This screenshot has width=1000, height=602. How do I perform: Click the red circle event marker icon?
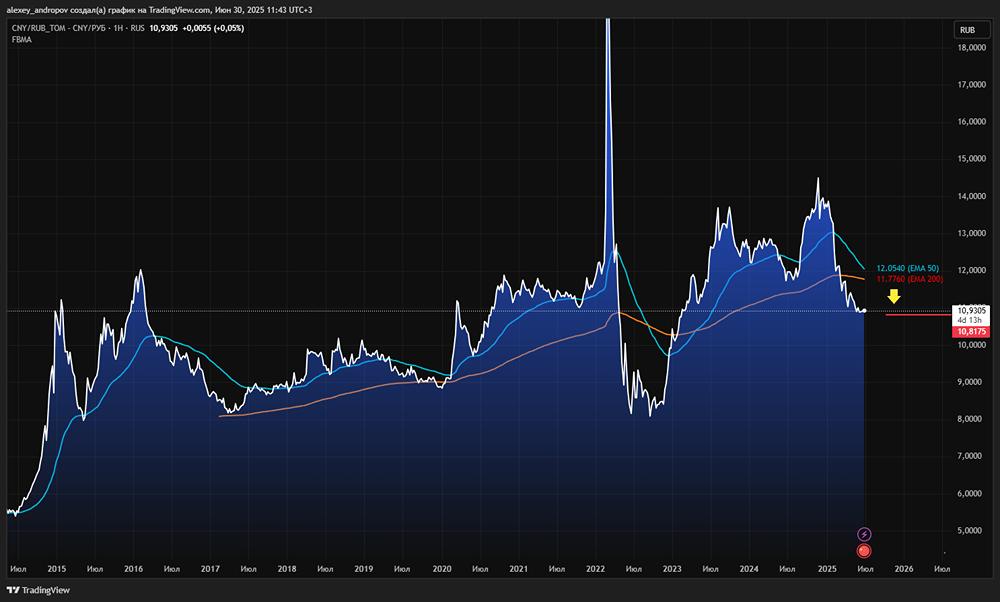pos(865,550)
